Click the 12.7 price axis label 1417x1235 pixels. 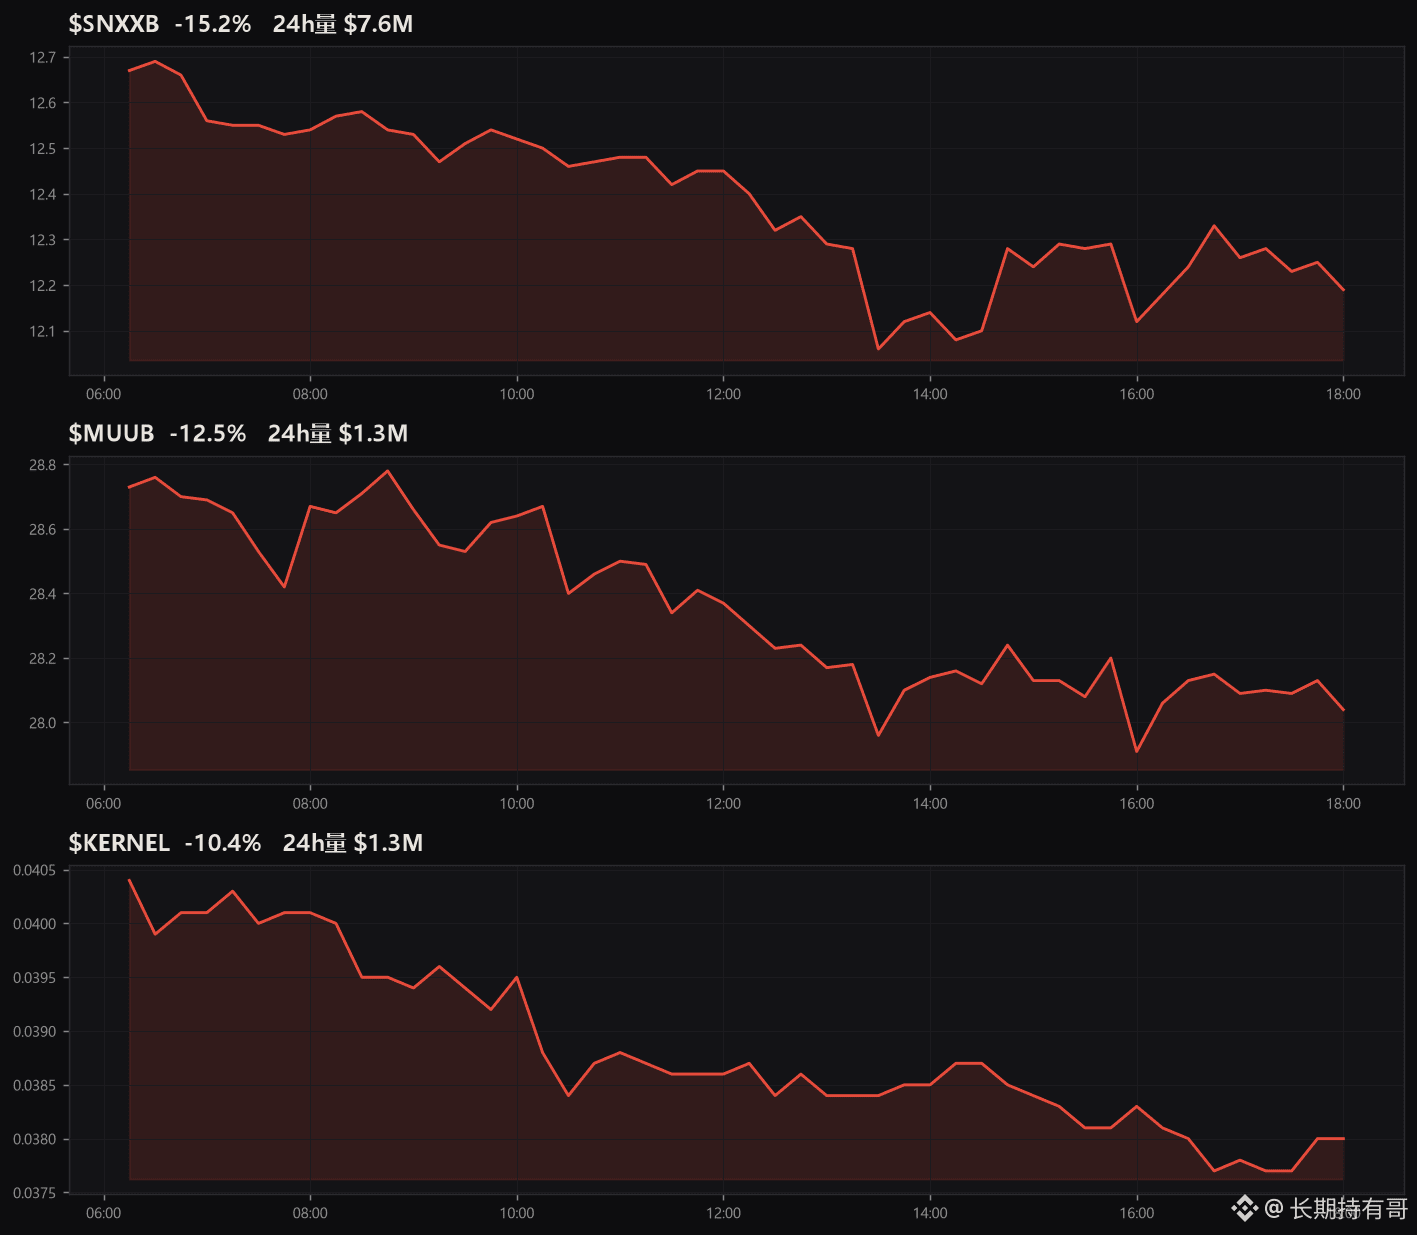(x=43, y=58)
